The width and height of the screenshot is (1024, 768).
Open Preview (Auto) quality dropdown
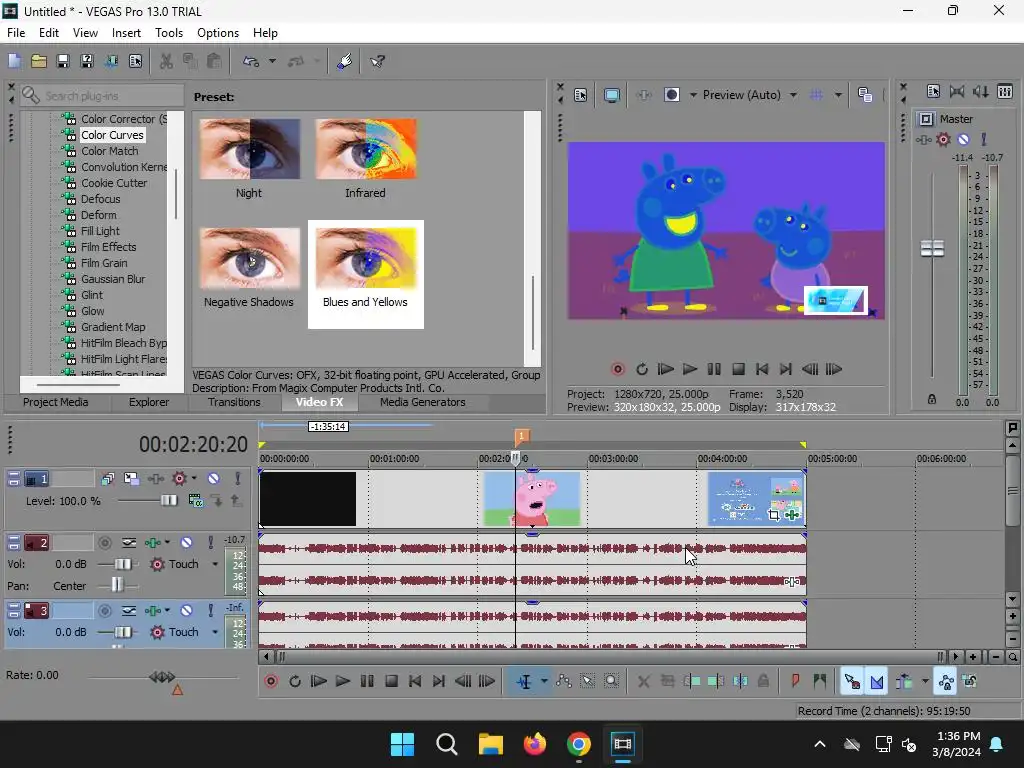pyautogui.click(x=793, y=95)
